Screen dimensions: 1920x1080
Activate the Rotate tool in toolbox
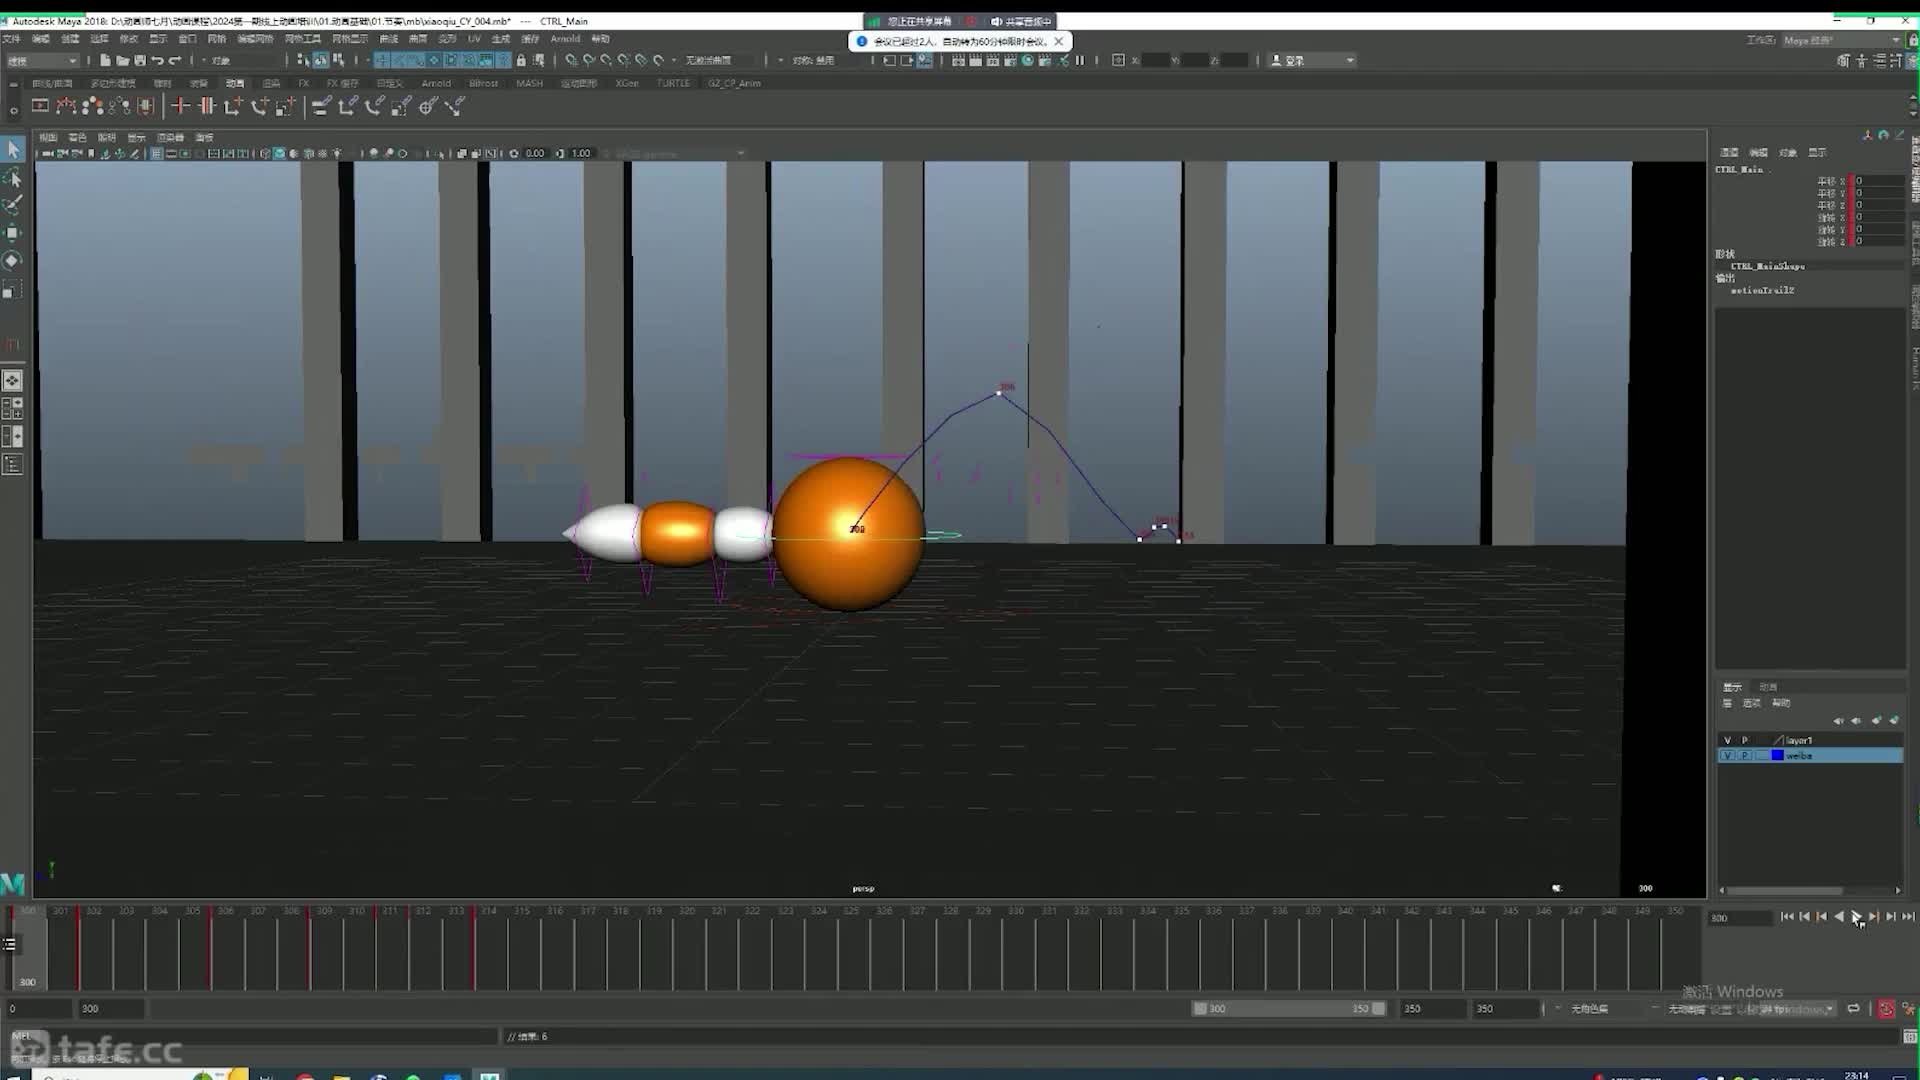13,261
